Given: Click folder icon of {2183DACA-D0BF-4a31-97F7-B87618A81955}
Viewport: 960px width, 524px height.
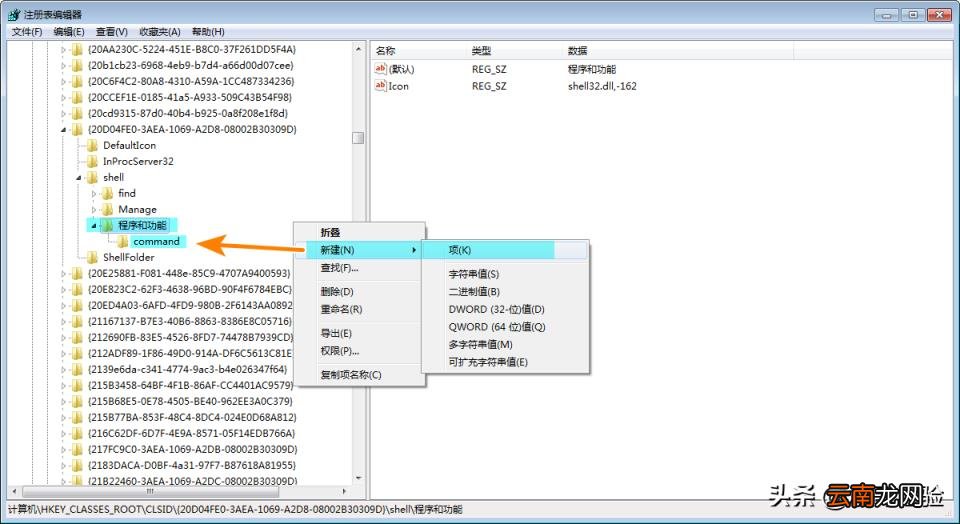Looking at the screenshot, I should 77,465.
